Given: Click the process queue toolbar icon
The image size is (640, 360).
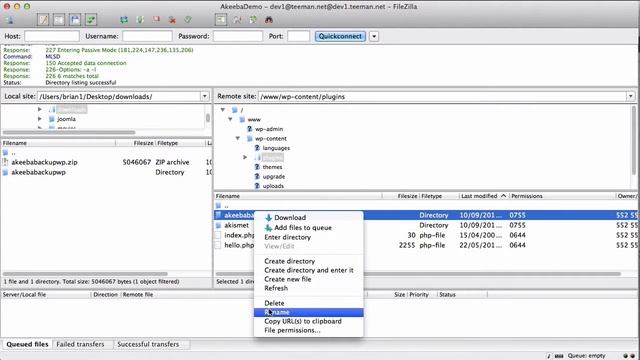Looking at the screenshot, I should point(140,20).
